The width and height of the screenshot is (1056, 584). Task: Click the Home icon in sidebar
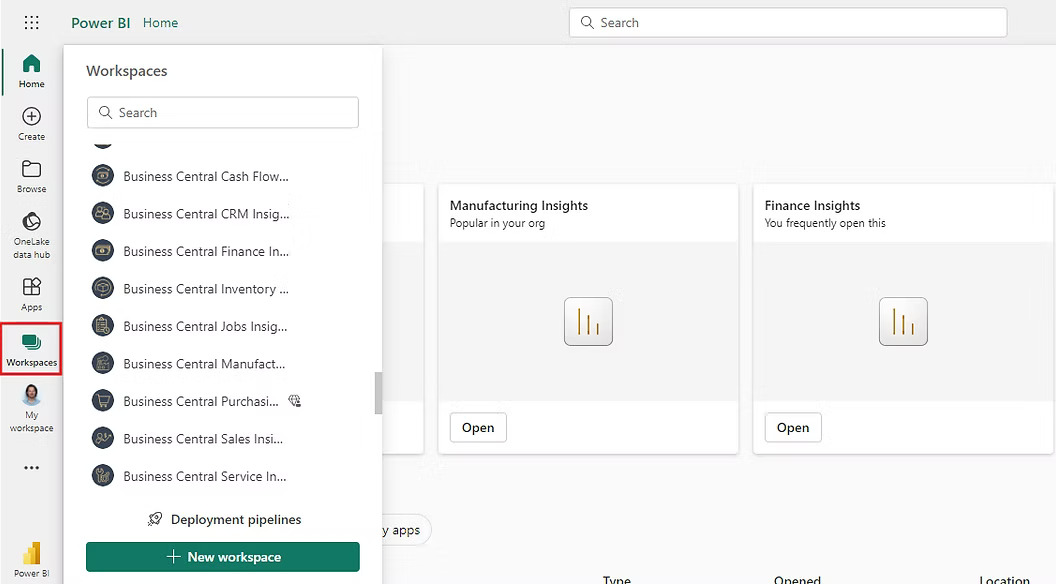tap(31, 70)
